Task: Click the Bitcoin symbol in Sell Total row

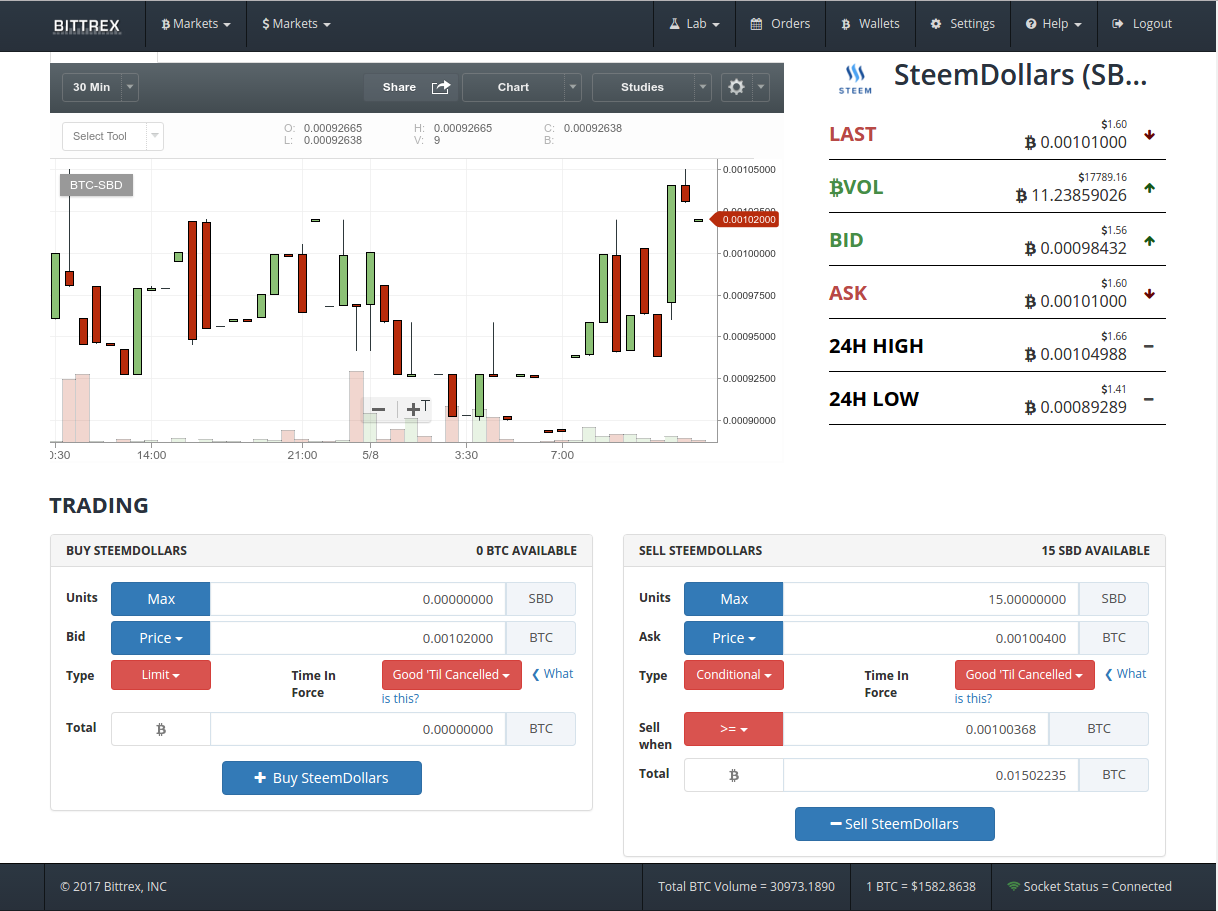Action: (734, 775)
